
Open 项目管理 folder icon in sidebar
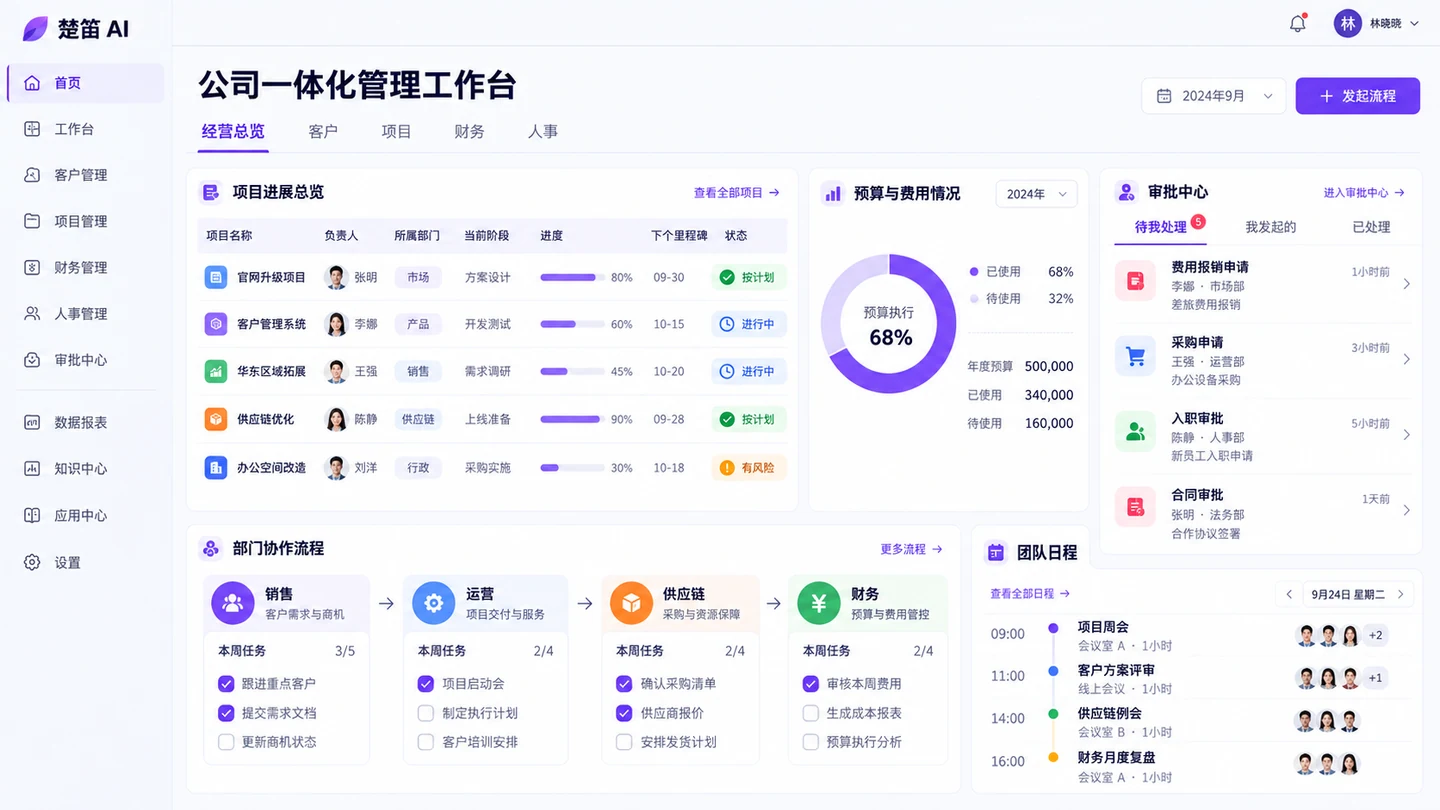click(32, 221)
